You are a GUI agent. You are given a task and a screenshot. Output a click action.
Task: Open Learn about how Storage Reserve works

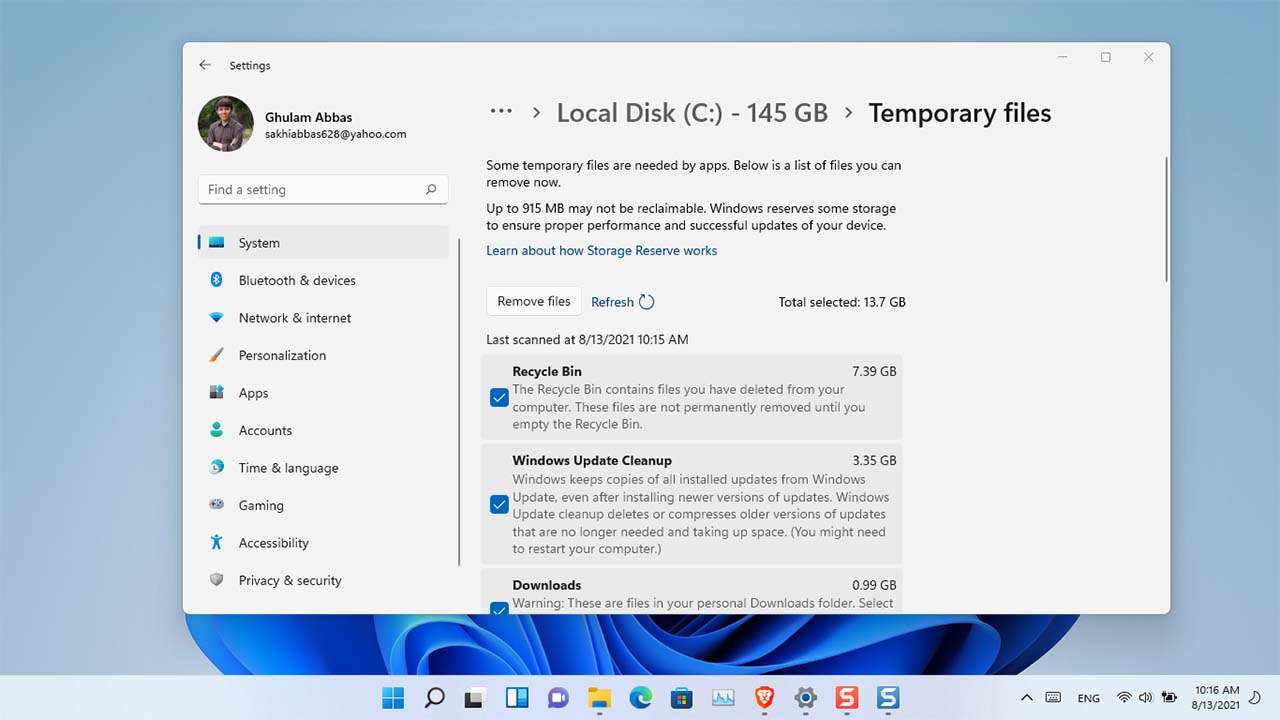tap(601, 250)
